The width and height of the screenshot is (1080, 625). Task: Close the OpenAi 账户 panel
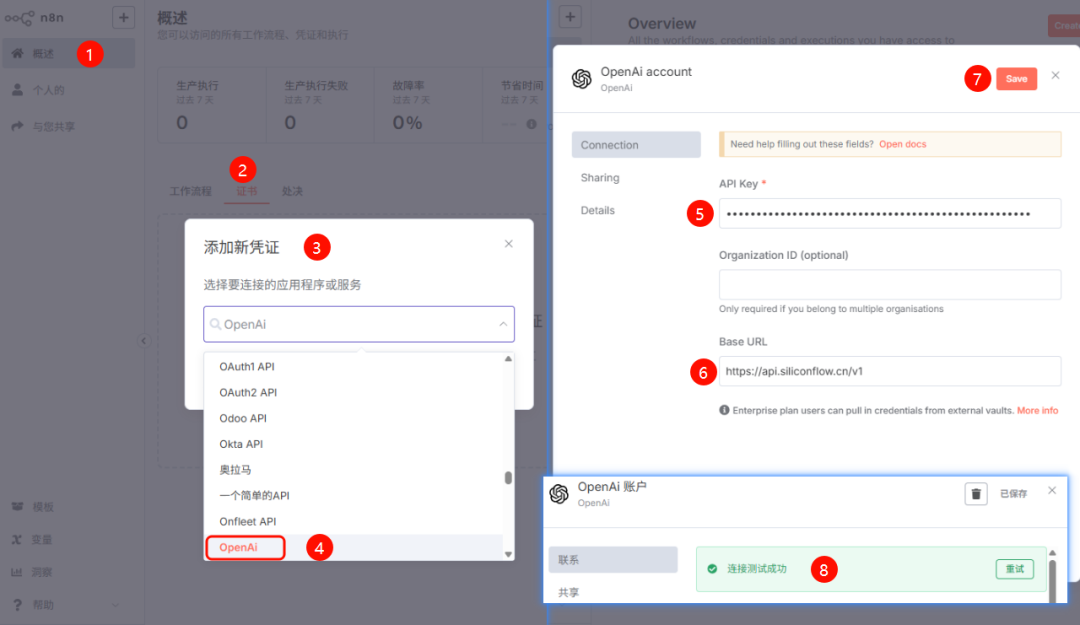click(x=1052, y=491)
